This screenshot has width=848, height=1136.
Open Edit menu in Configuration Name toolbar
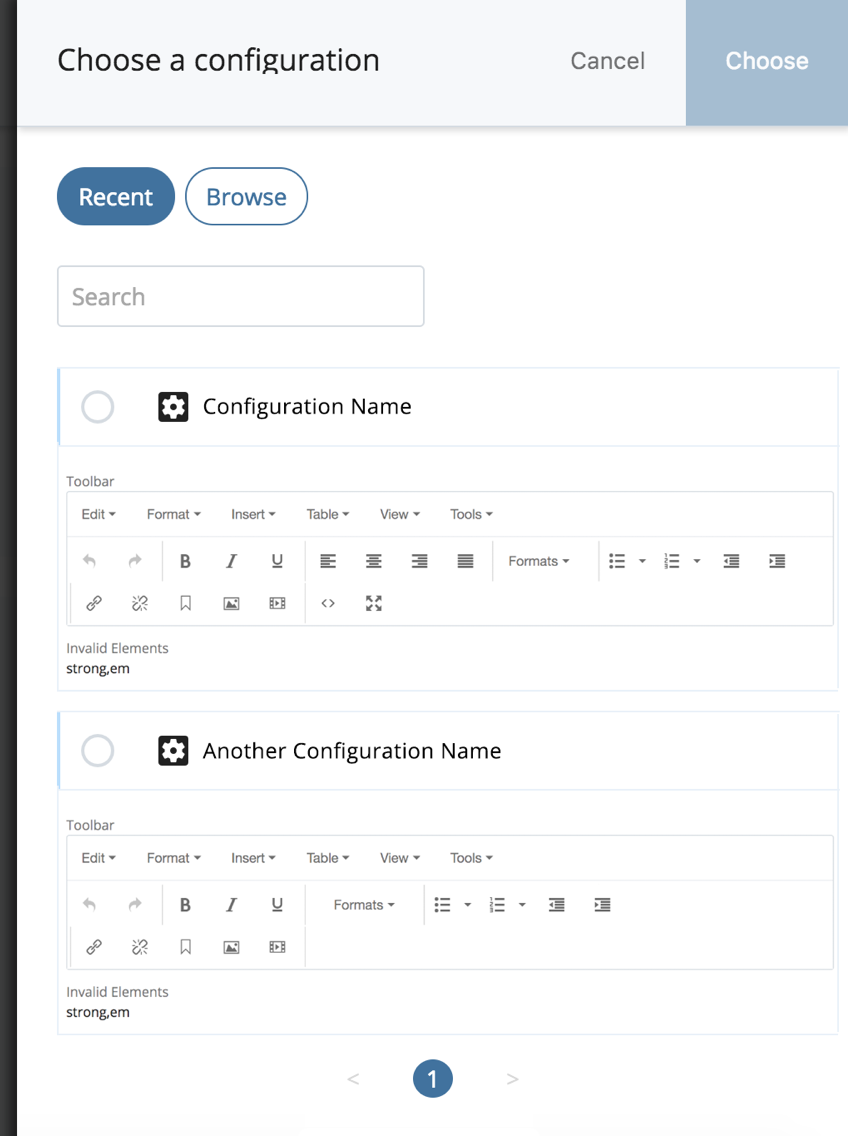click(99, 514)
